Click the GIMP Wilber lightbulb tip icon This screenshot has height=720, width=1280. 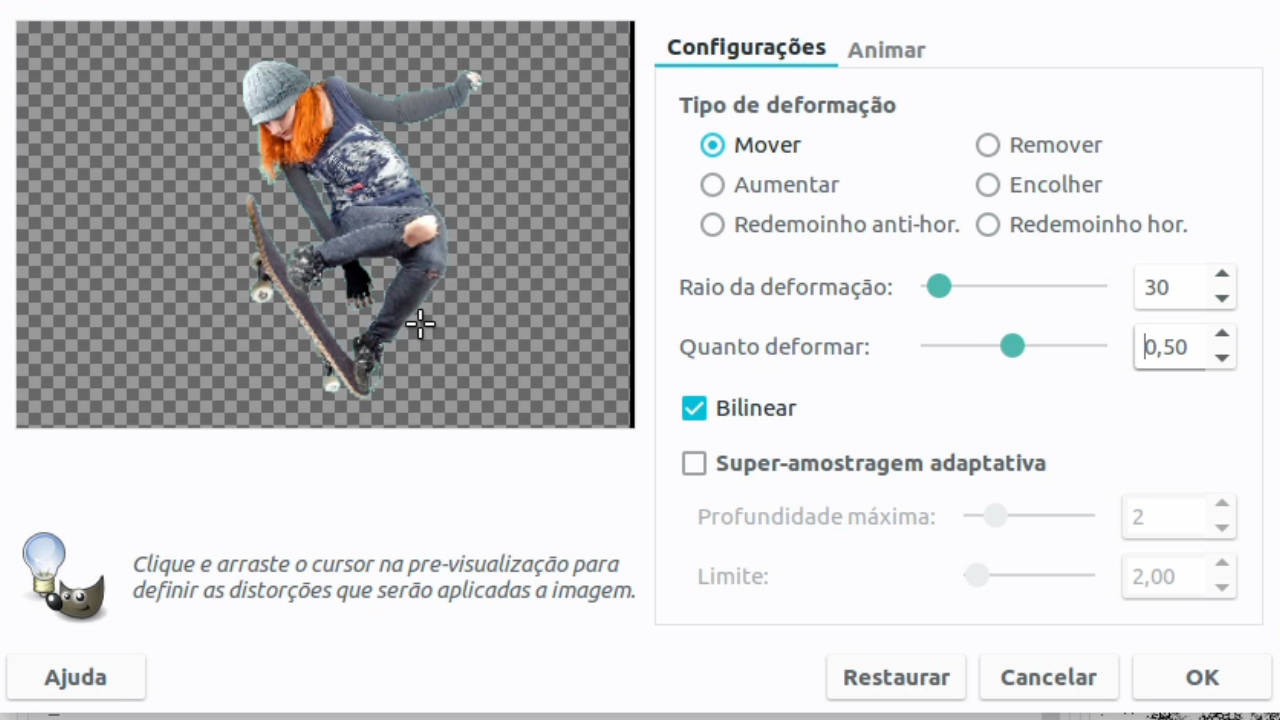click(63, 576)
